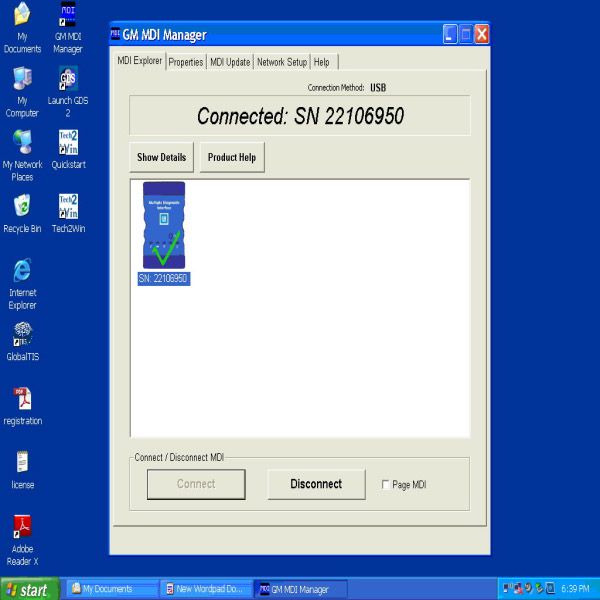Open Internet Explorer desktop icon
The image size is (600, 600).
(x=22, y=271)
